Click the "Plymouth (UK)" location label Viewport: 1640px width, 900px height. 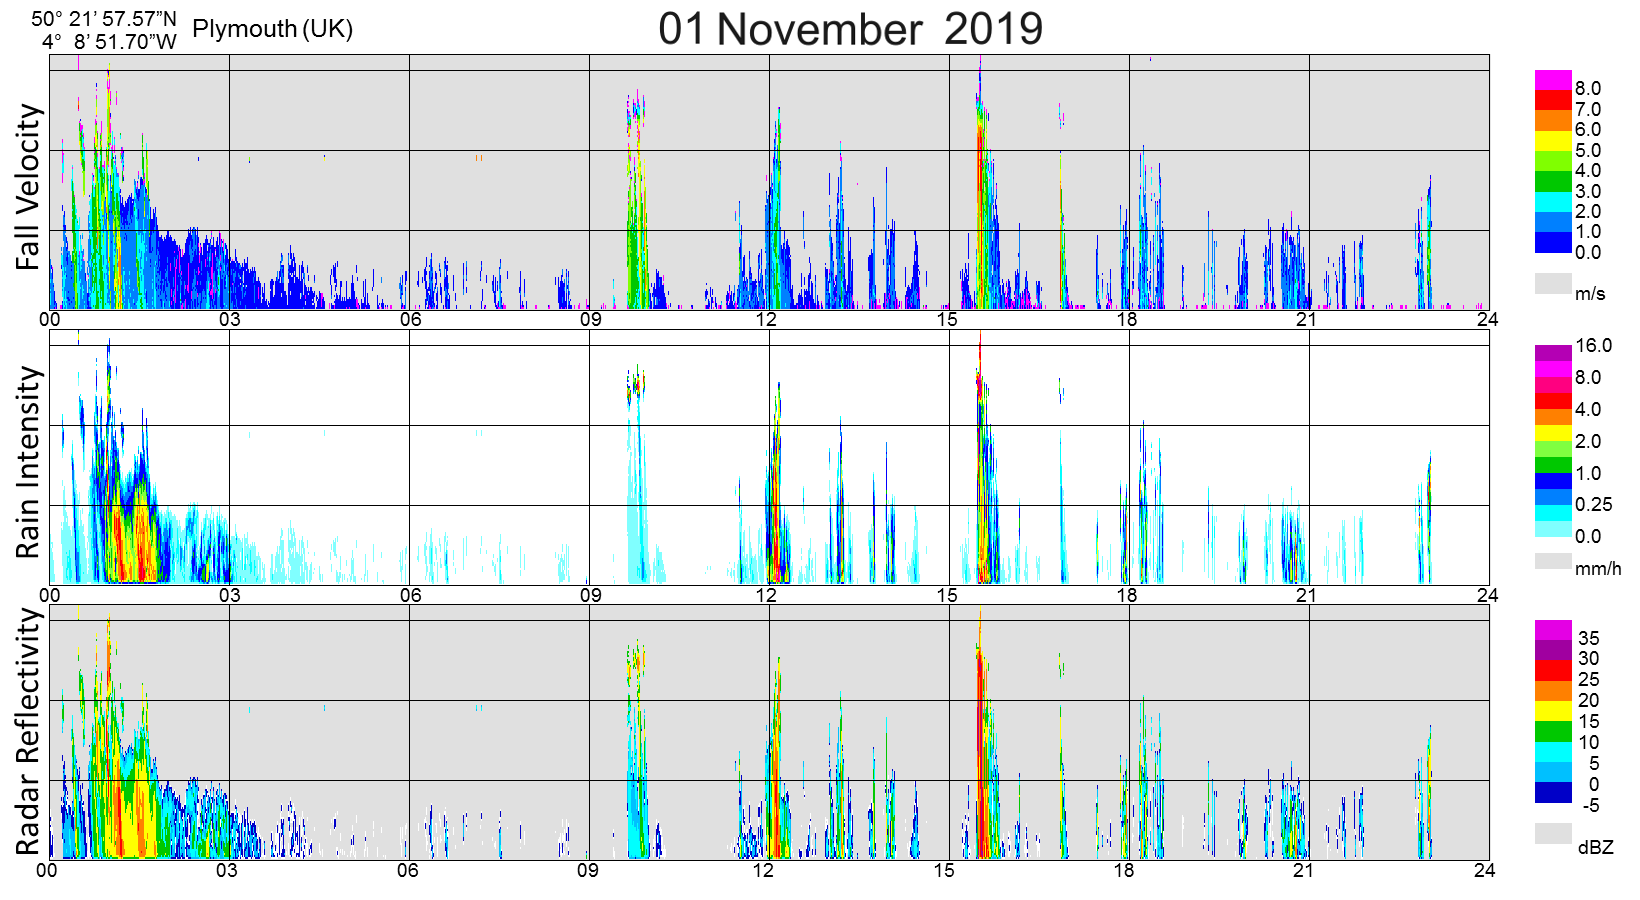[272, 28]
